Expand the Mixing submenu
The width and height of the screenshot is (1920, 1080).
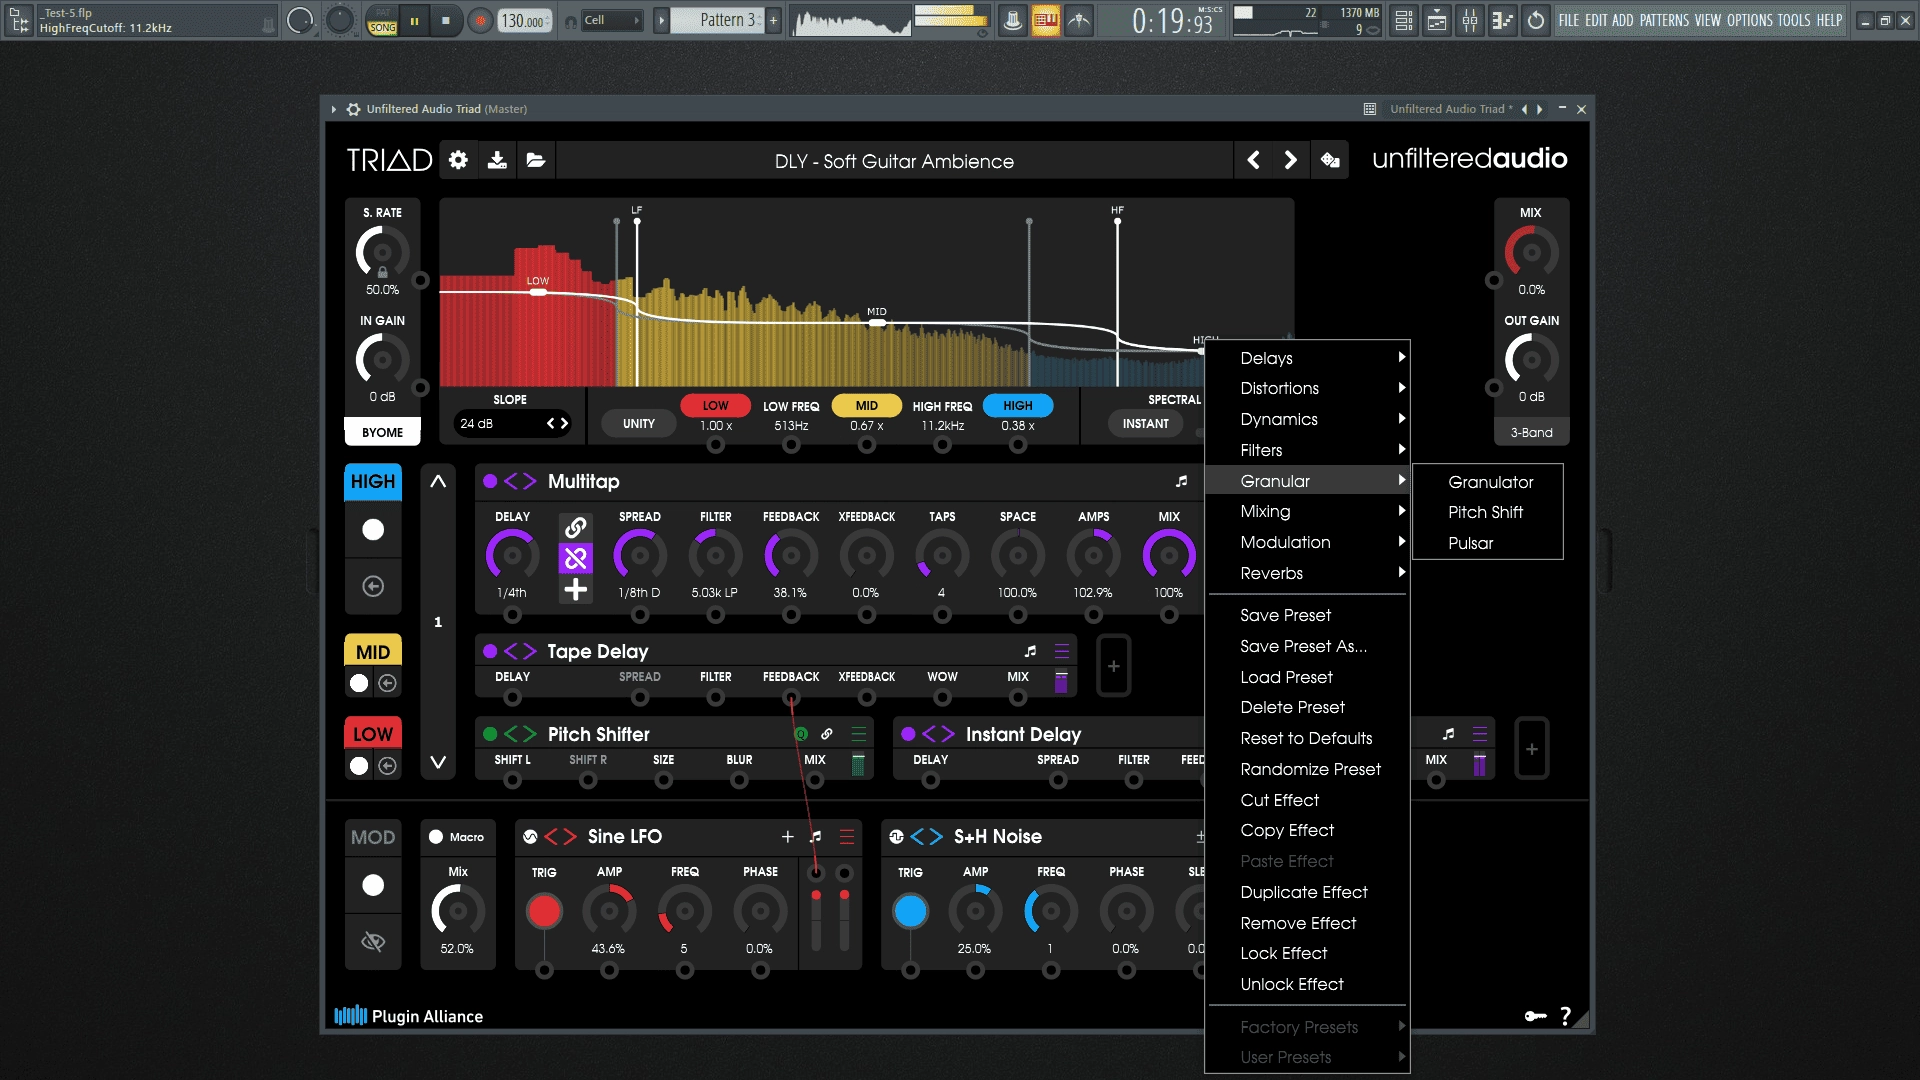click(x=1307, y=511)
